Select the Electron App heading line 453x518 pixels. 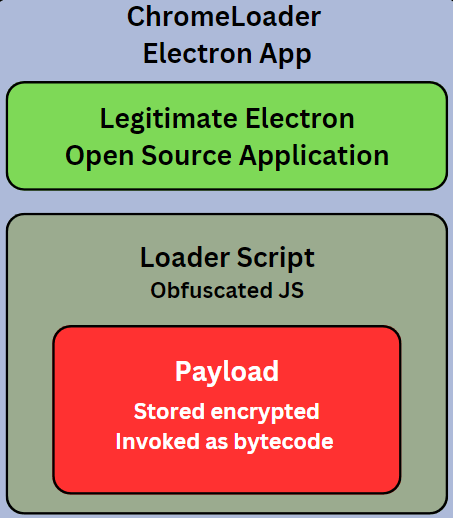227,54
